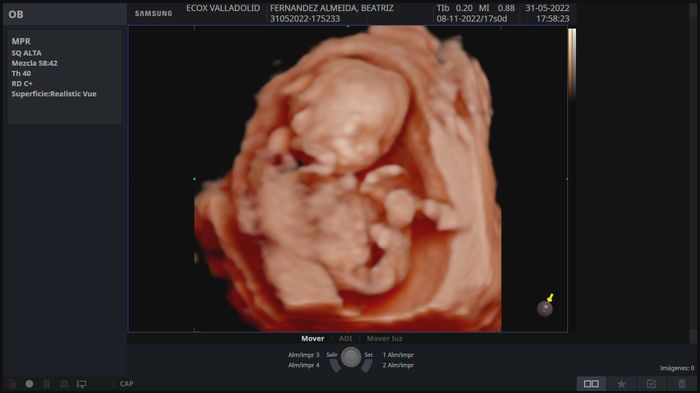Image resolution: width=700 pixels, height=393 pixels.
Task: Click the Set trackball label
Action: [x=368, y=355]
